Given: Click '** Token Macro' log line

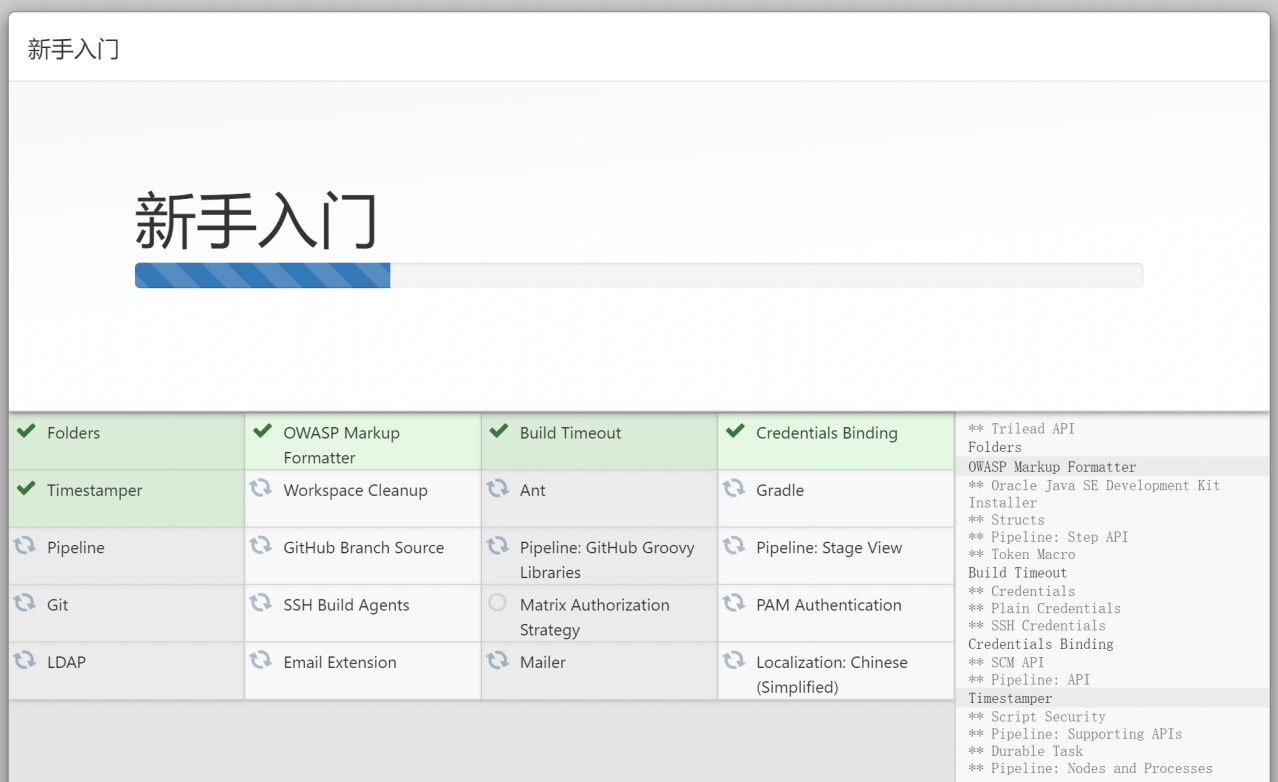Looking at the screenshot, I should tap(1022, 554).
